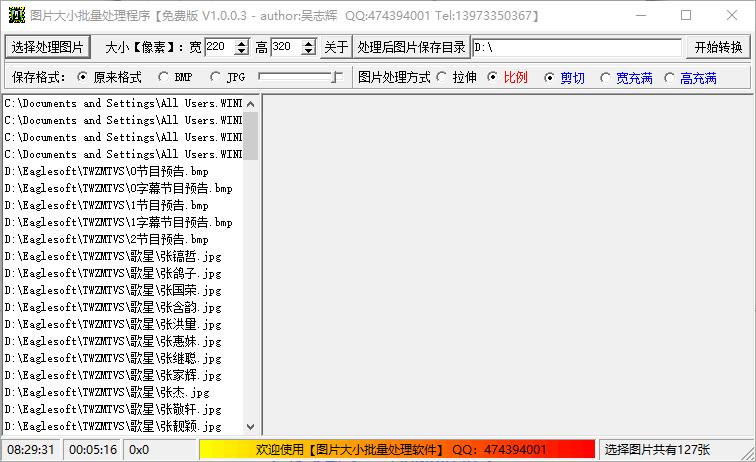Select file 0字幕节目预告.bmp
The width and height of the screenshot is (756, 462).
click(x=123, y=188)
